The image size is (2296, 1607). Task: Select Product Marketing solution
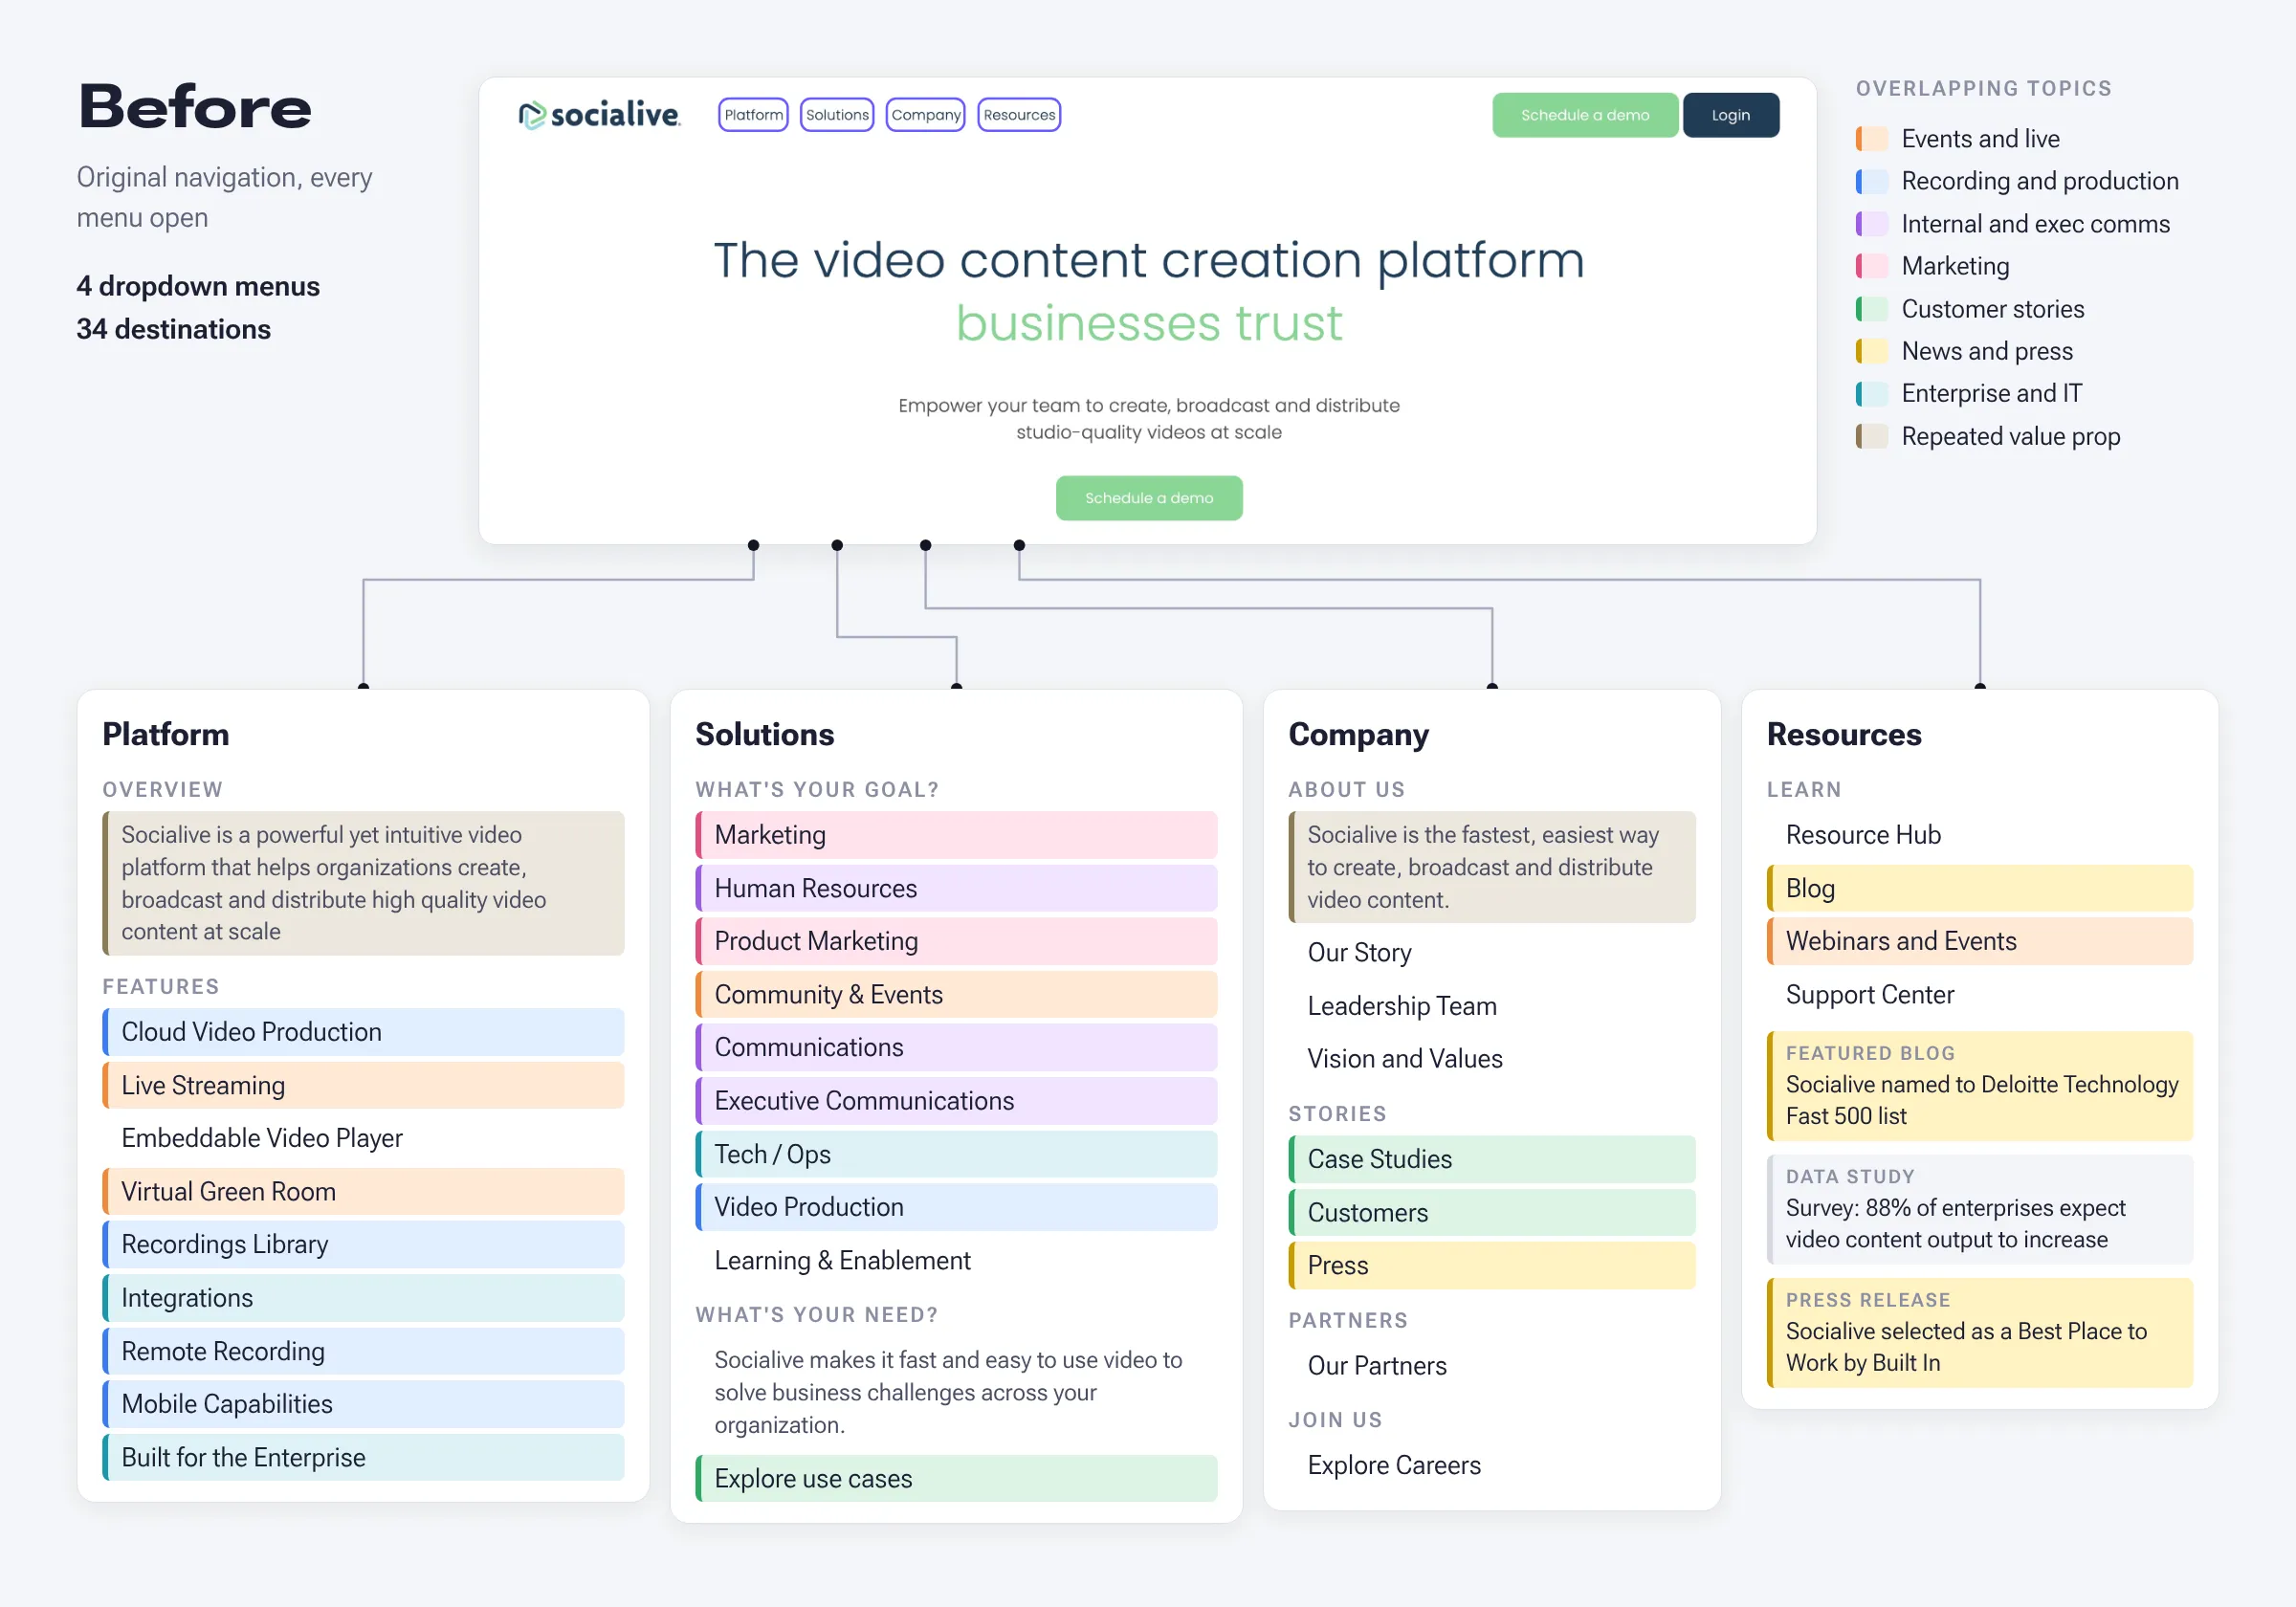(956, 941)
